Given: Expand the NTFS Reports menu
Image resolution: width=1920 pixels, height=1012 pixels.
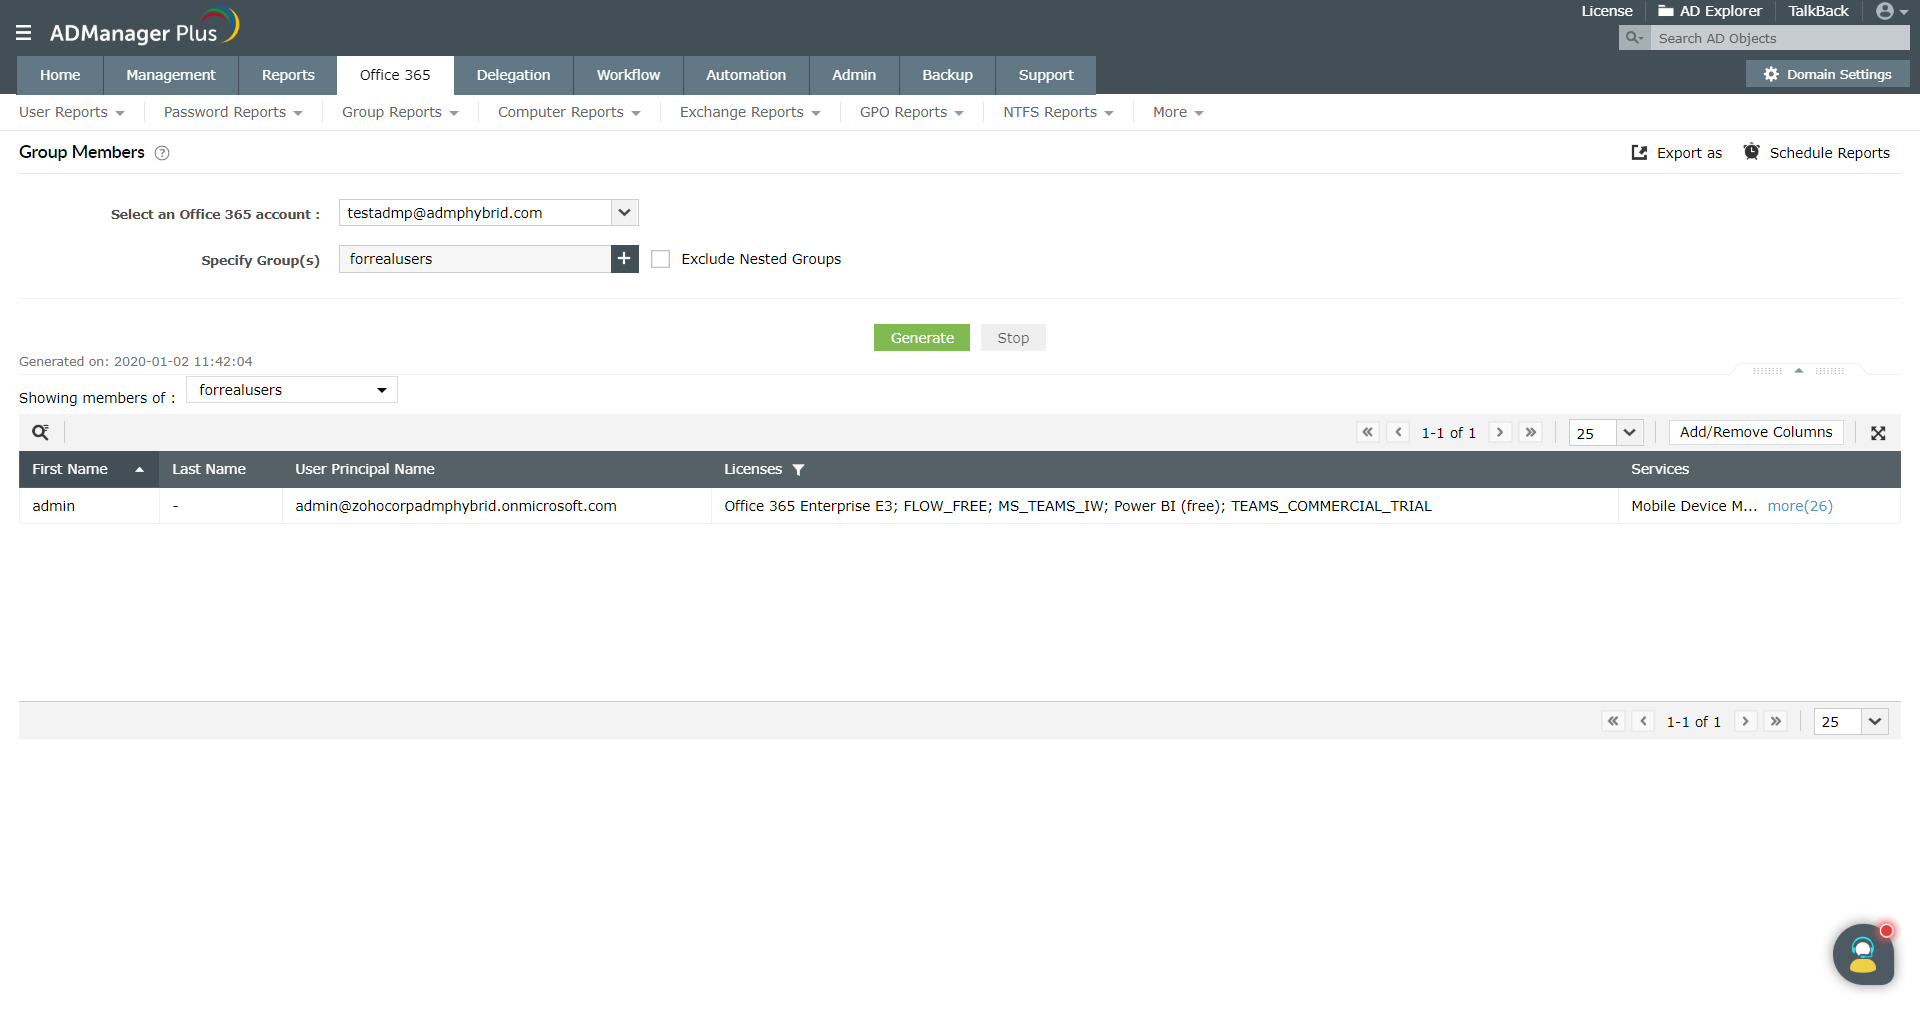Looking at the screenshot, I should [1058, 112].
